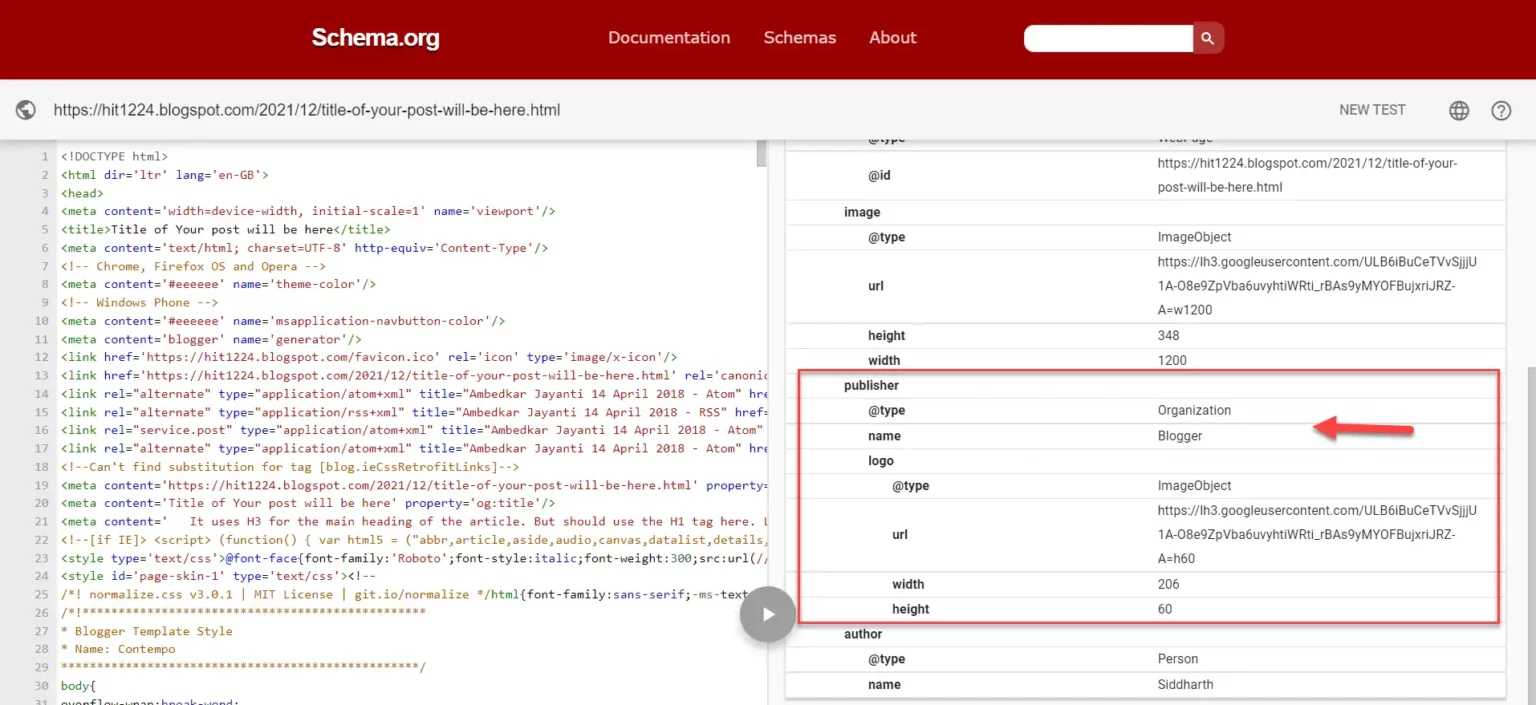
Task: Open the help question mark icon
Action: [1501, 111]
